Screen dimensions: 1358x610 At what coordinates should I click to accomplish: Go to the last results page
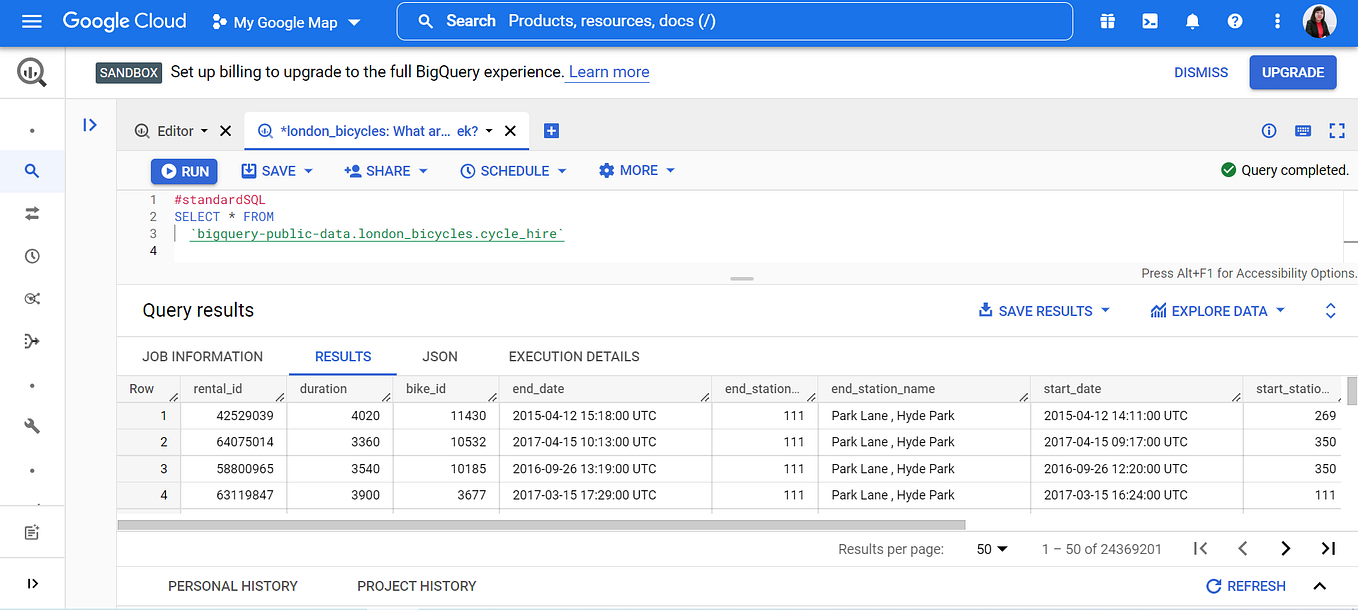pos(1328,548)
